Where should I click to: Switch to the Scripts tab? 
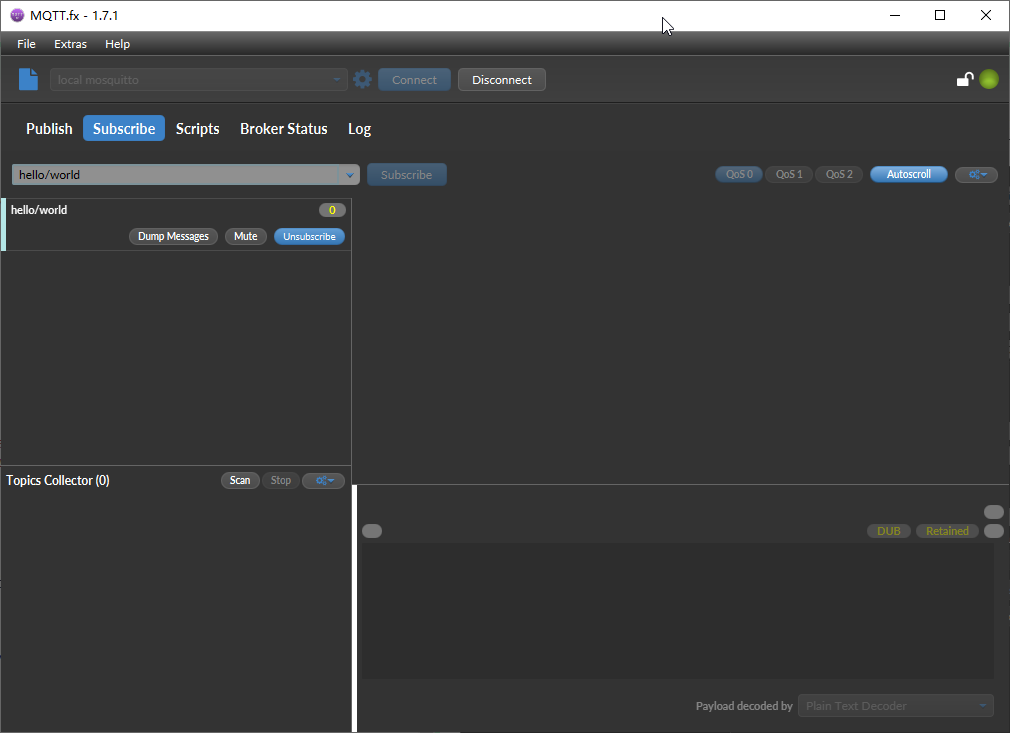coord(198,128)
